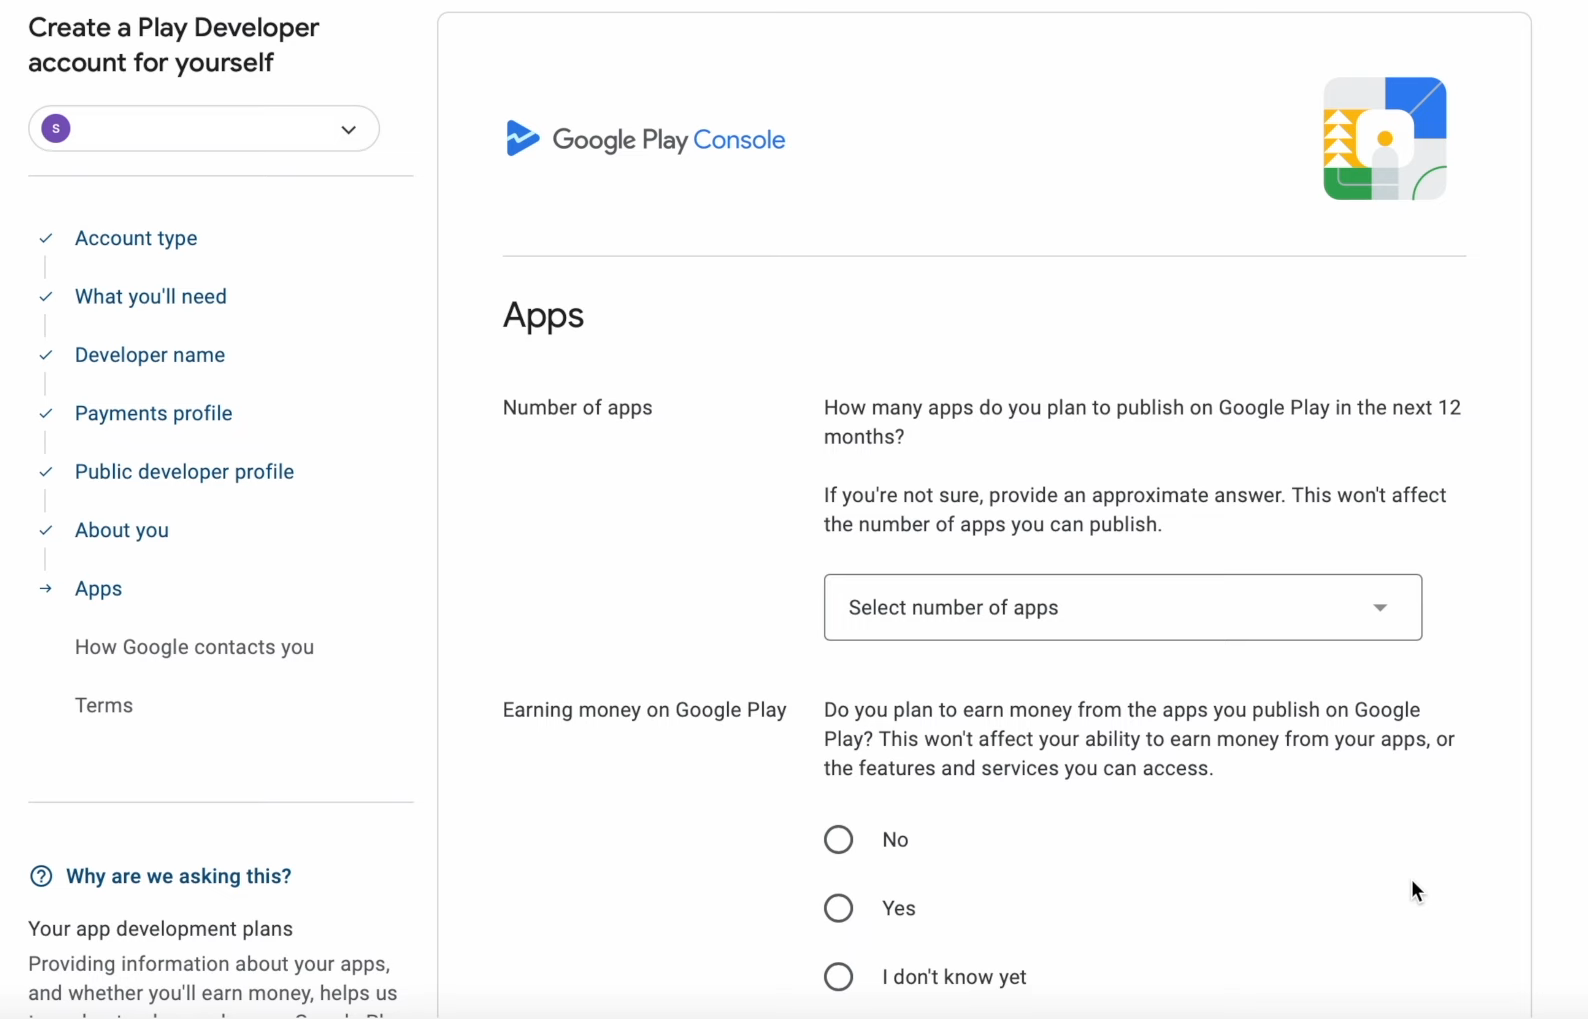This screenshot has width=1588, height=1019.
Task: Click the Apps page heading
Action: 543,316
